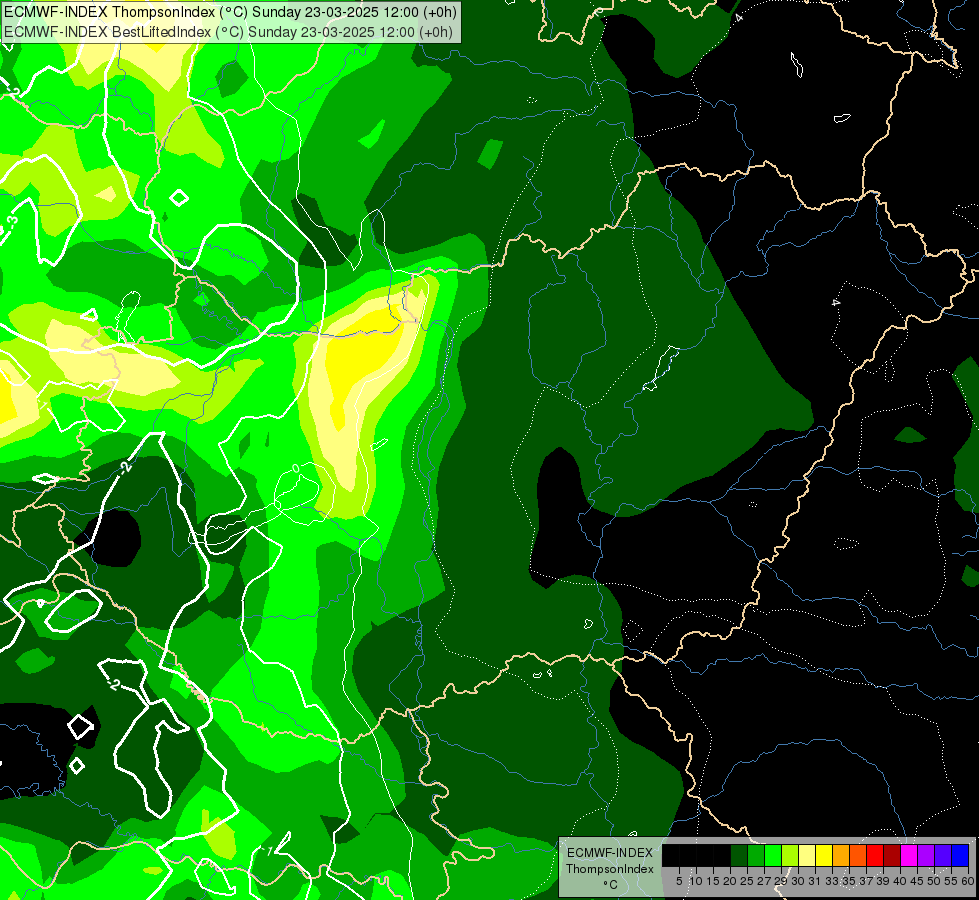Select the indigo 50–55 legend swatch
The image size is (979, 900).
coord(943,855)
